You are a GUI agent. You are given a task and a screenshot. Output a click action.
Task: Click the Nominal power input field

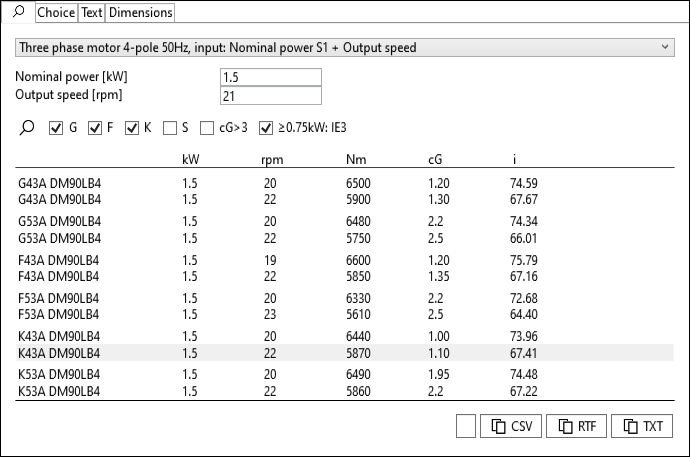[270, 77]
